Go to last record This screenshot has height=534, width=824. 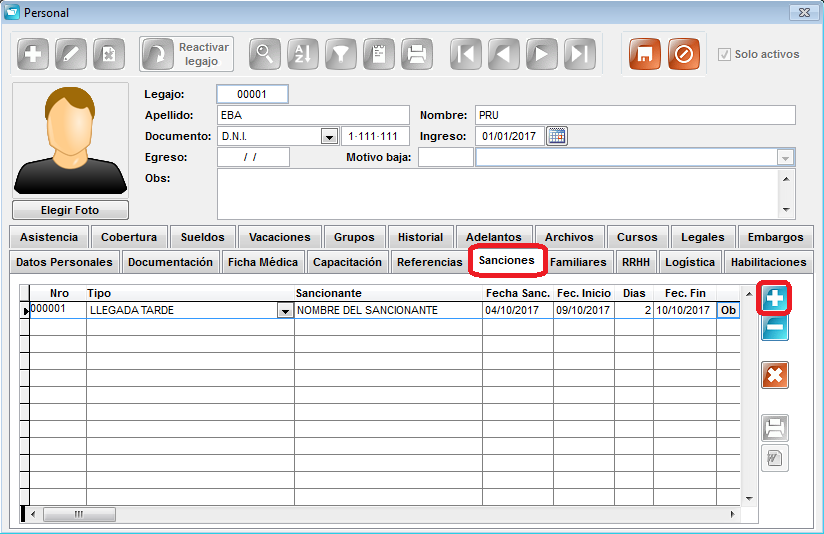click(580, 54)
